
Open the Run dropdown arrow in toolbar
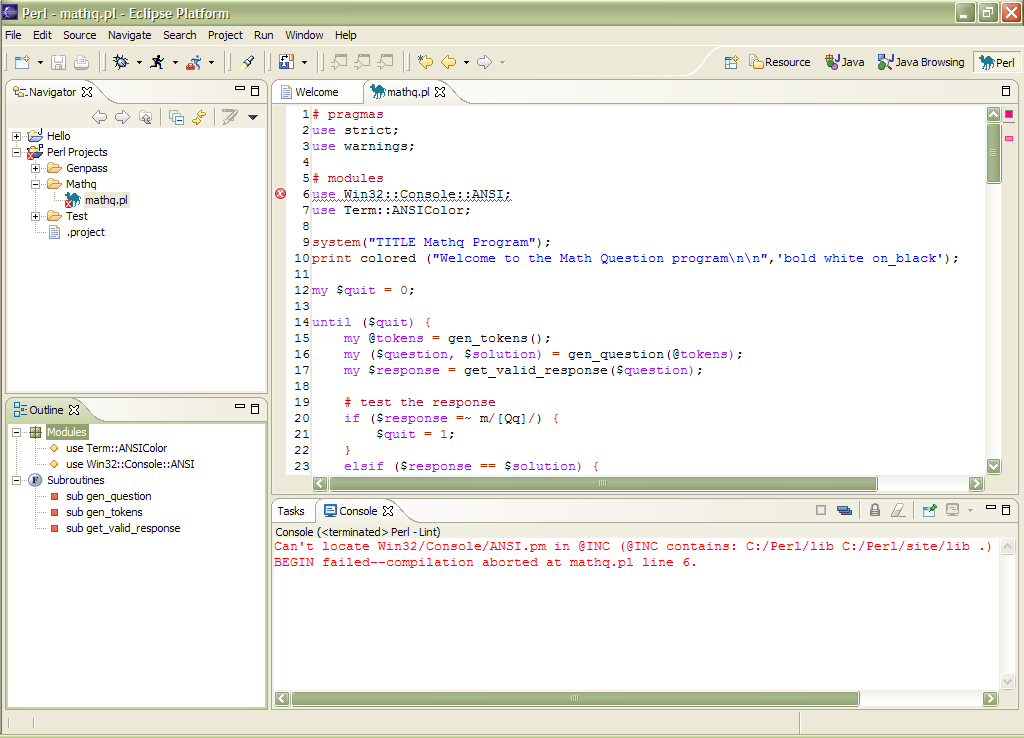pyautogui.click(x=175, y=62)
